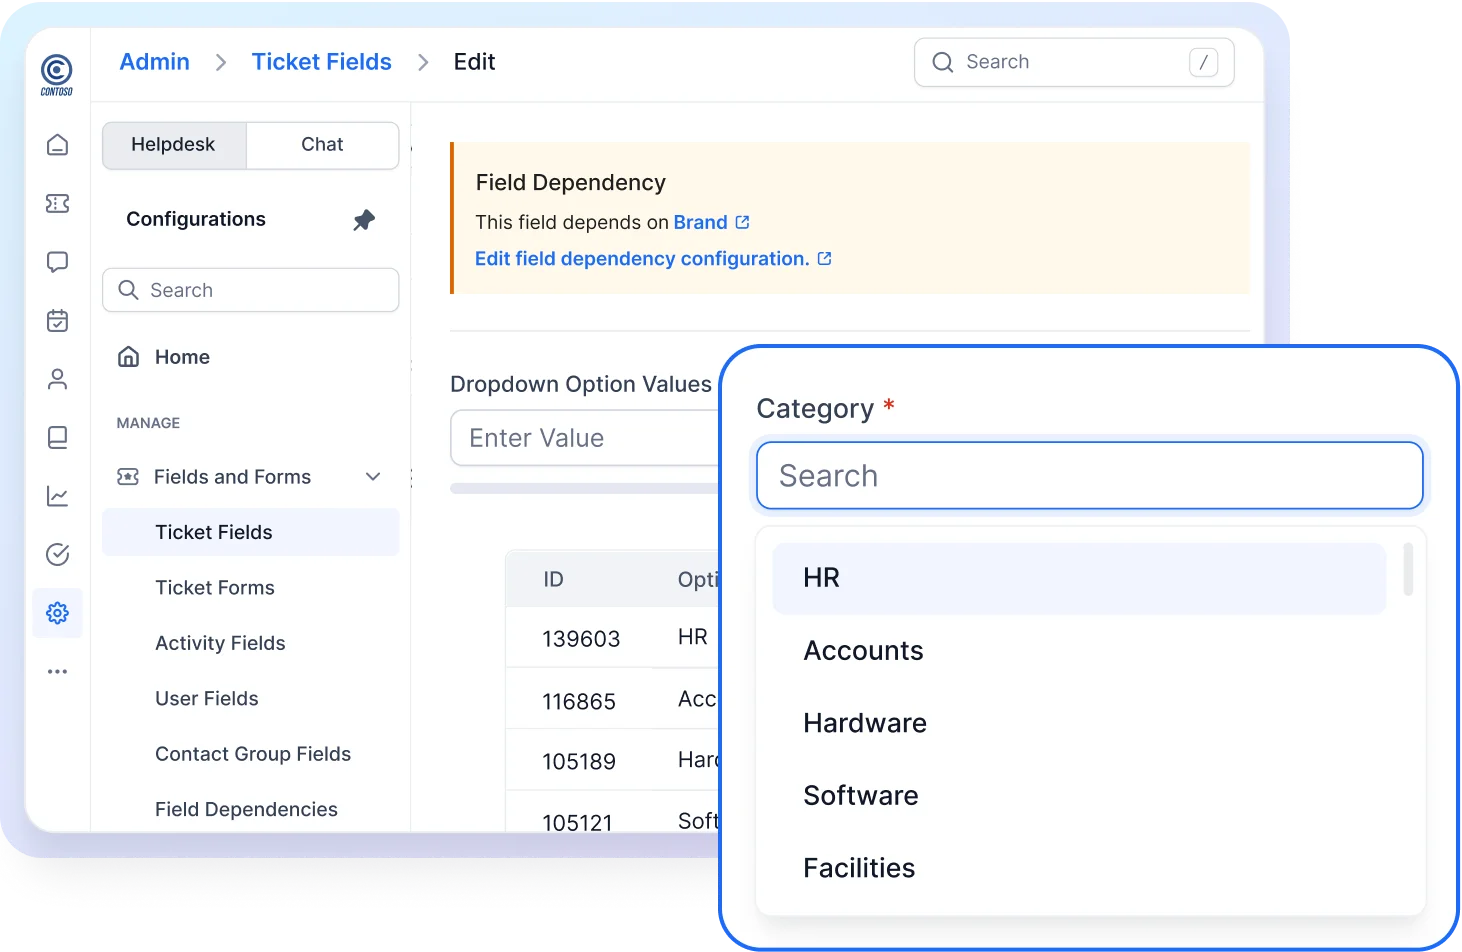
Task: Expand the More options ellipsis in sidebar
Action: coord(57,671)
